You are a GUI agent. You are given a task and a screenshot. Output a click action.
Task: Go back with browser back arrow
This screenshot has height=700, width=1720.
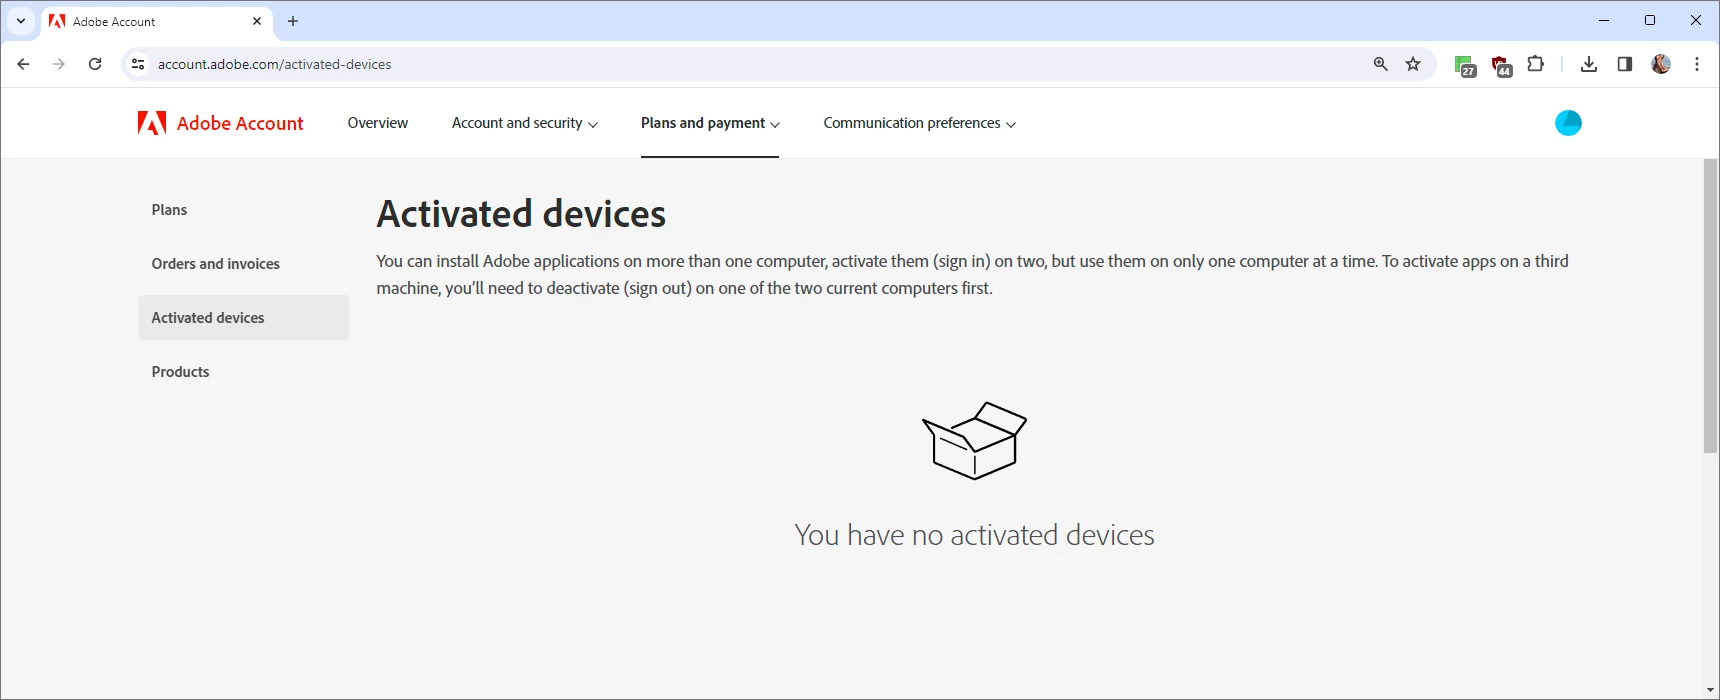(x=23, y=64)
